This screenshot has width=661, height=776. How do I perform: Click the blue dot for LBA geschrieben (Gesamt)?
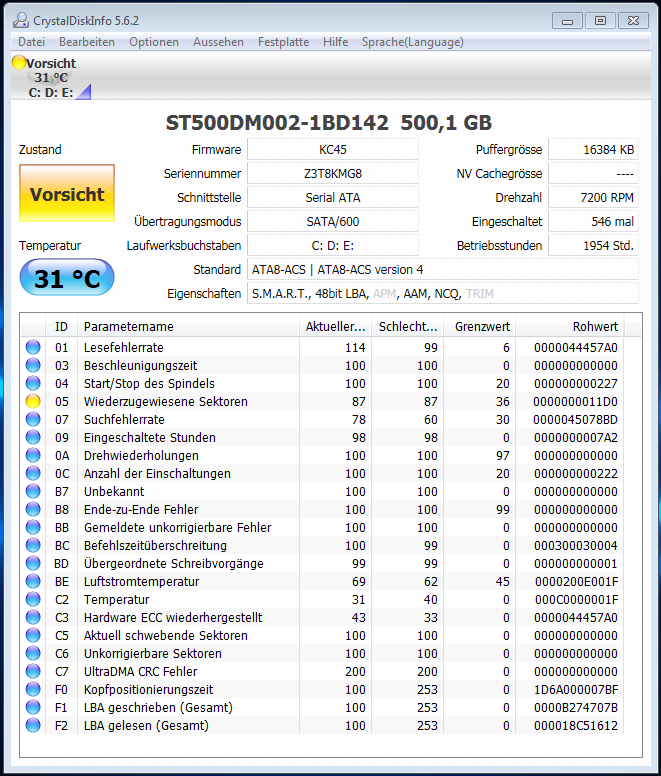pyautogui.click(x=33, y=707)
